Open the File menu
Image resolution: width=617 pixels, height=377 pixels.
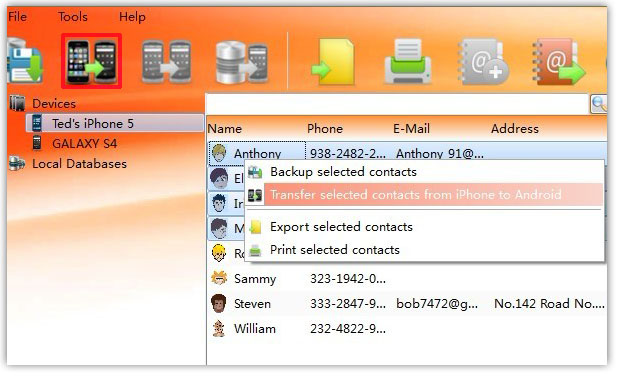[x=17, y=17]
